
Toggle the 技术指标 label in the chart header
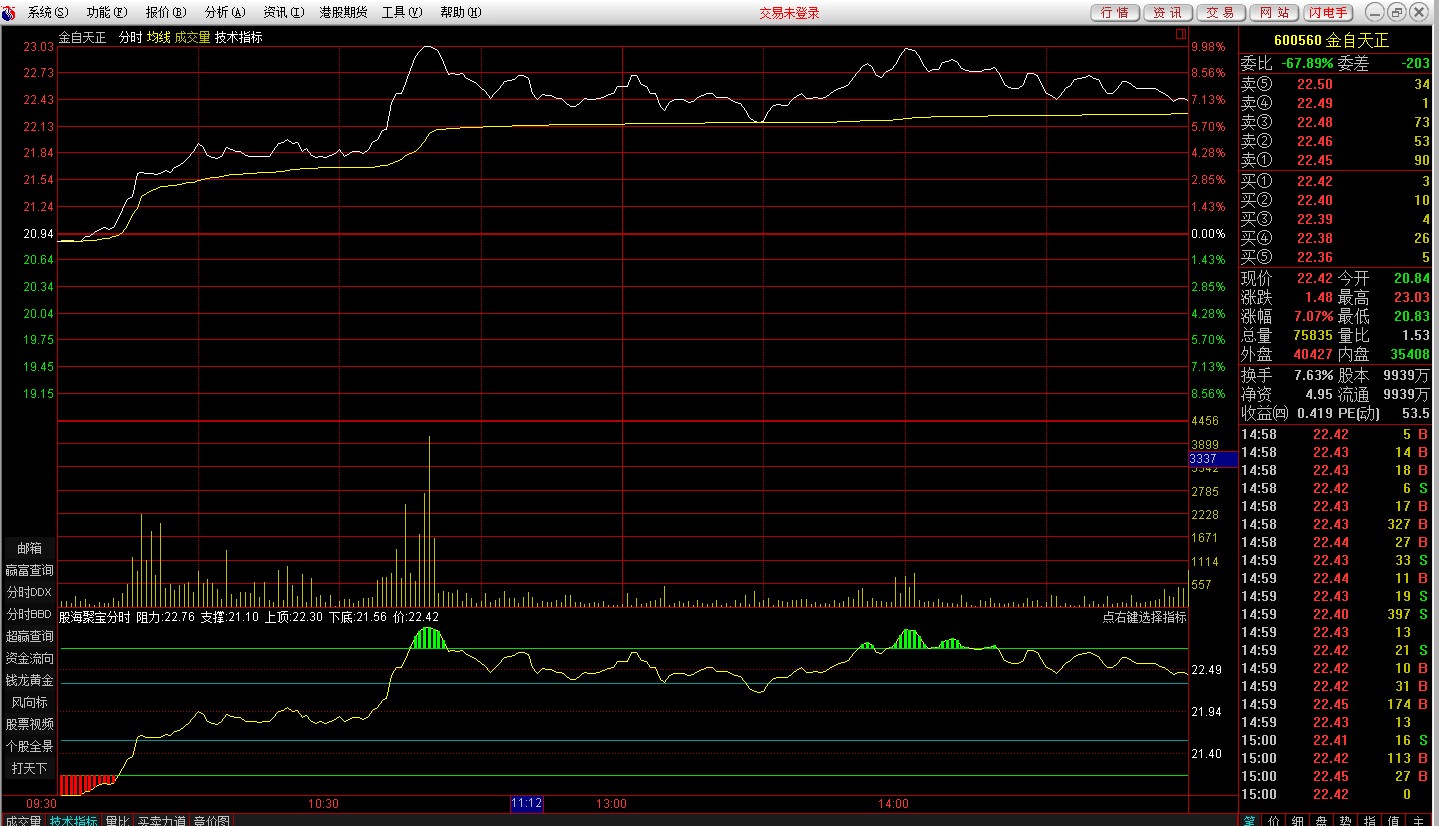point(239,37)
